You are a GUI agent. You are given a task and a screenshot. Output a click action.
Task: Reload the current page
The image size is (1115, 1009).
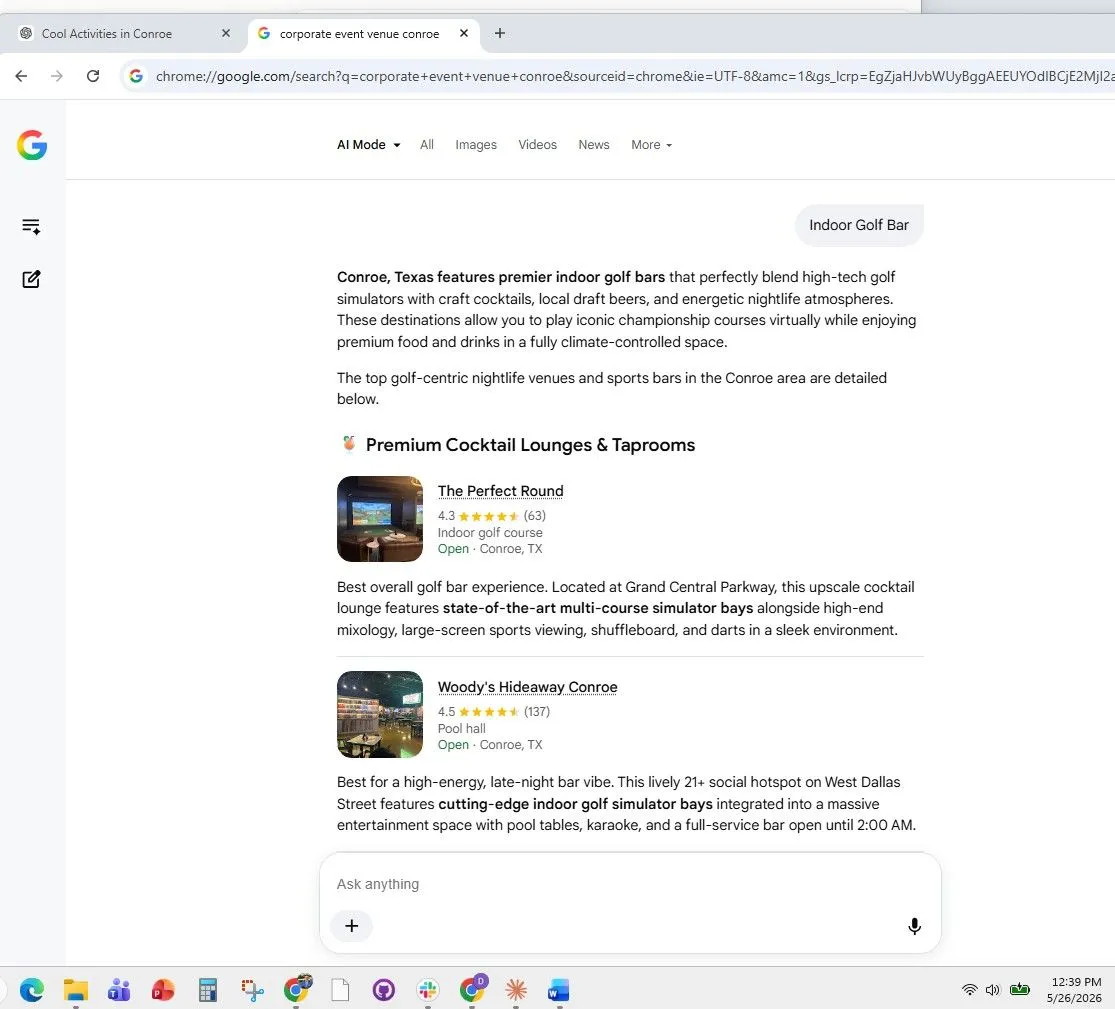(93, 76)
